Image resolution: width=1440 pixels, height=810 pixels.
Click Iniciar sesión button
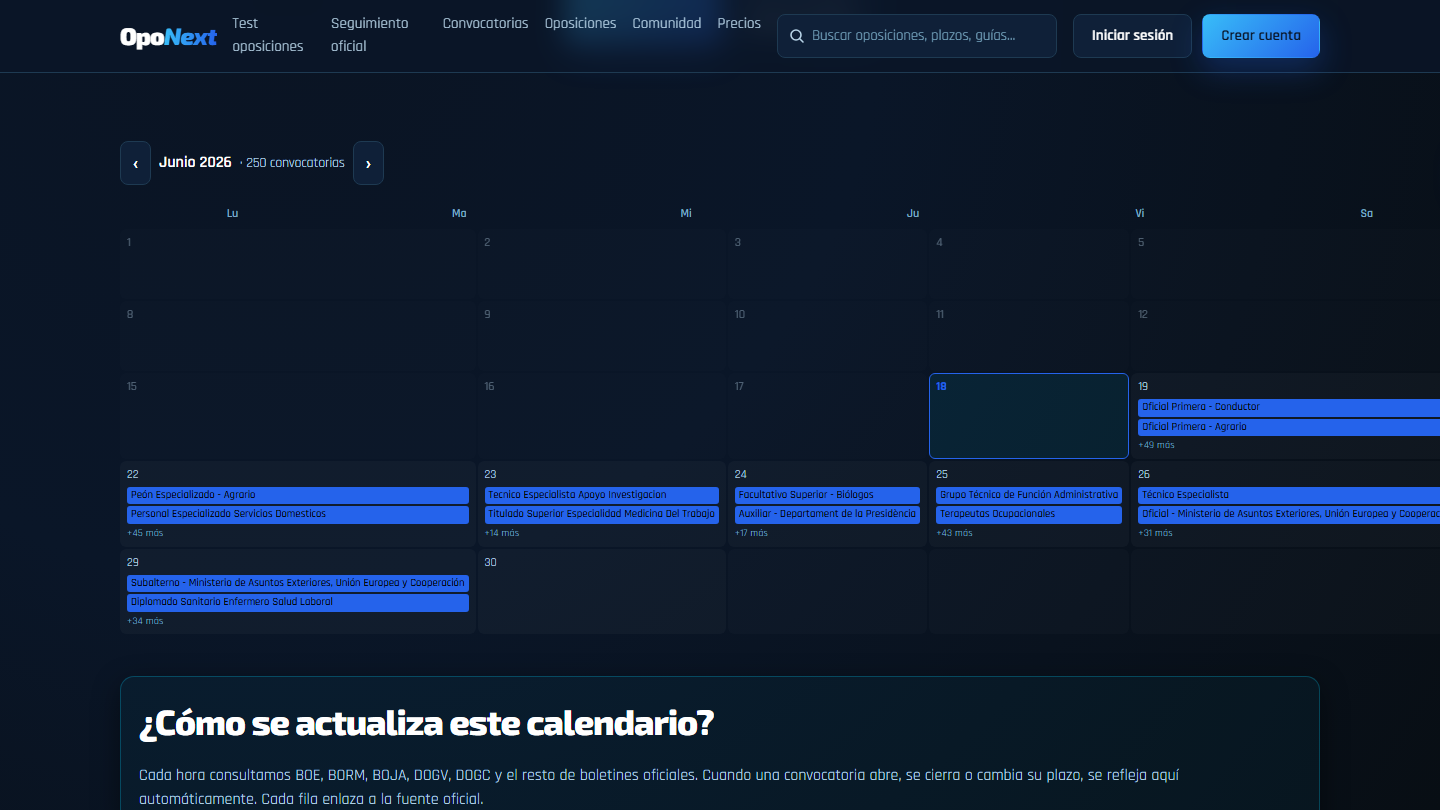pos(1132,36)
